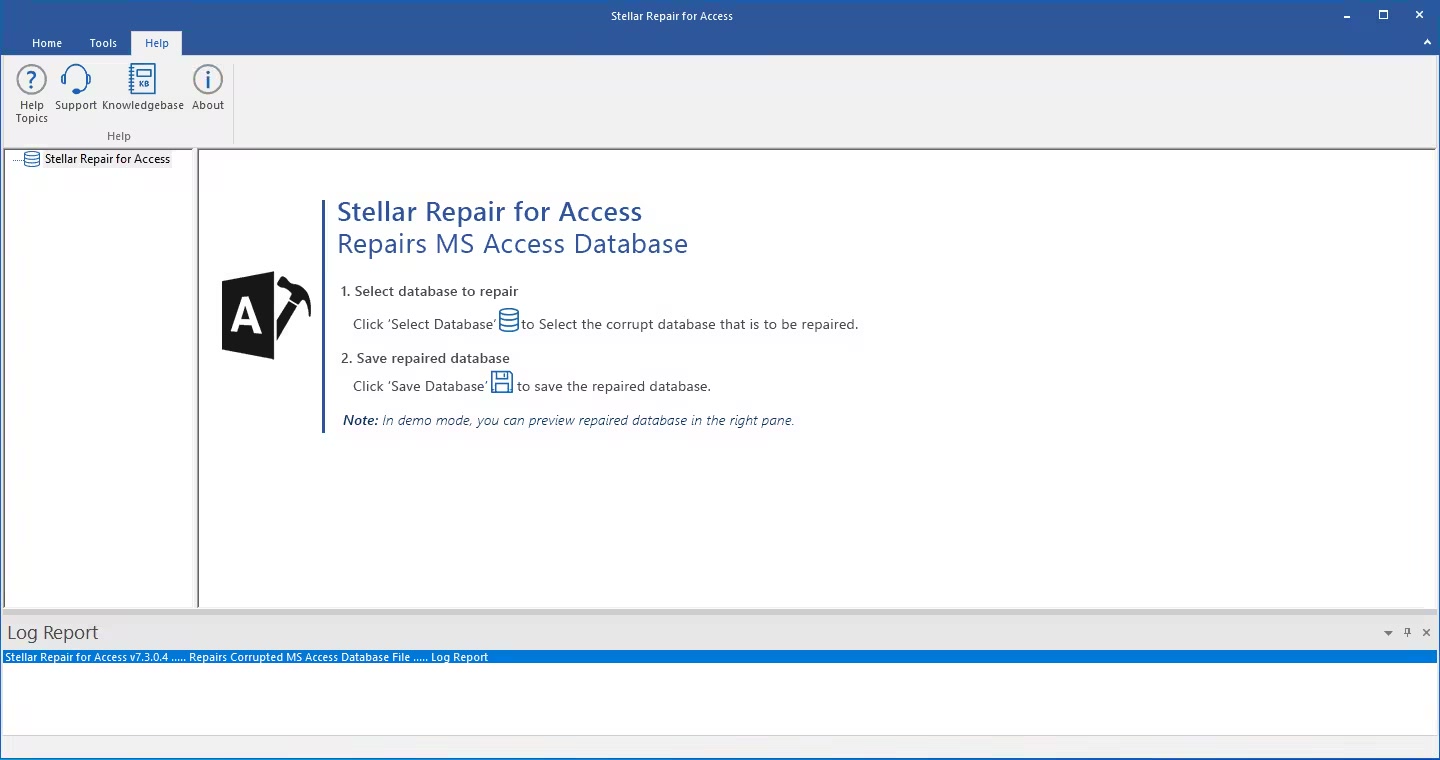Click the Select Database icon in the instructions
The image size is (1440, 760).
(x=508, y=321)
